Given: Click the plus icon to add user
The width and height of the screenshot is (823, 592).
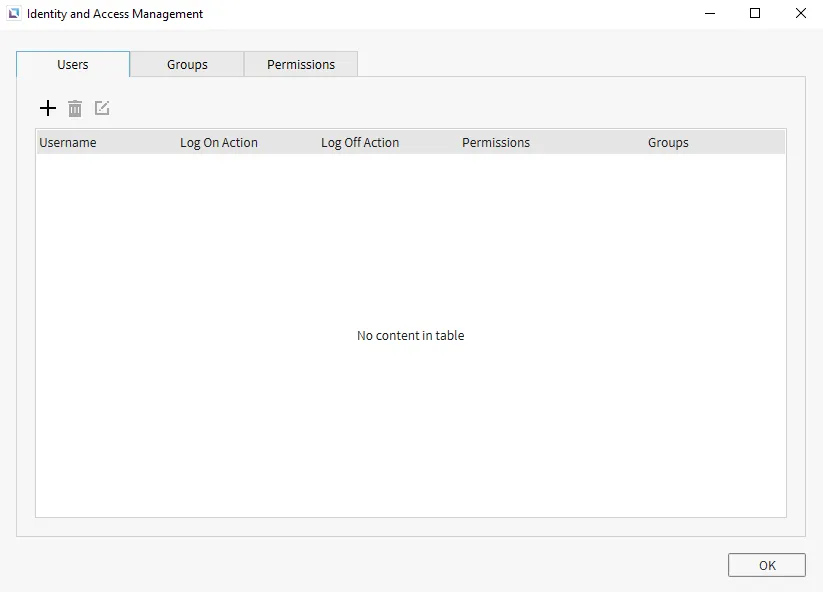Looking at the screenshot, I should point(47,108).
